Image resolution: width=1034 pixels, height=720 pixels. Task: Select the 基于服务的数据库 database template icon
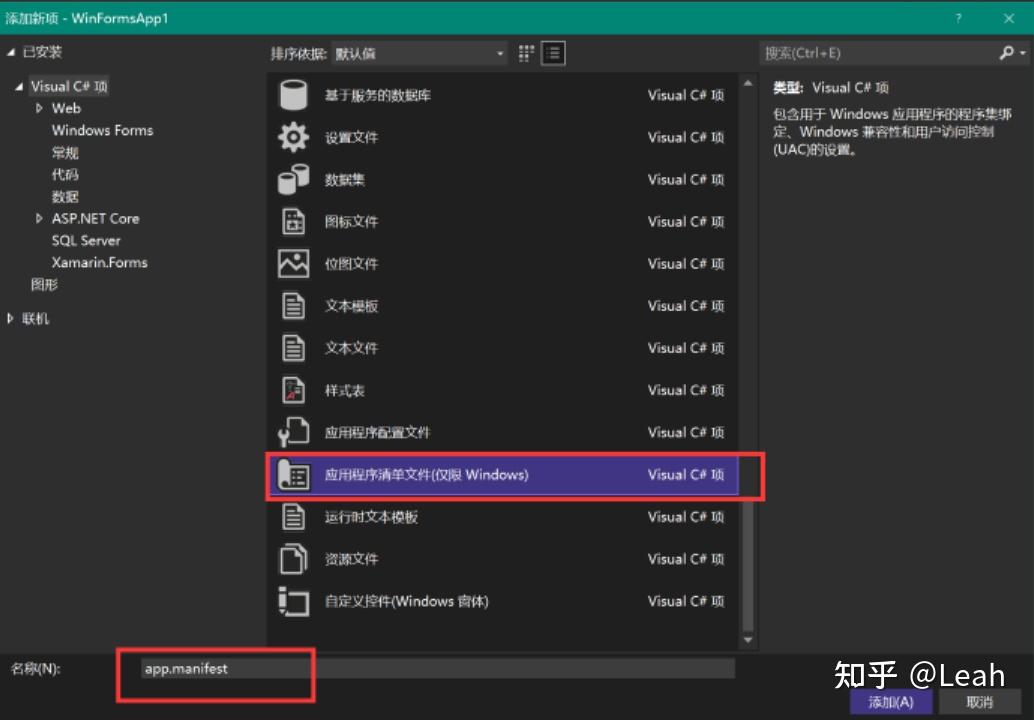294,95
